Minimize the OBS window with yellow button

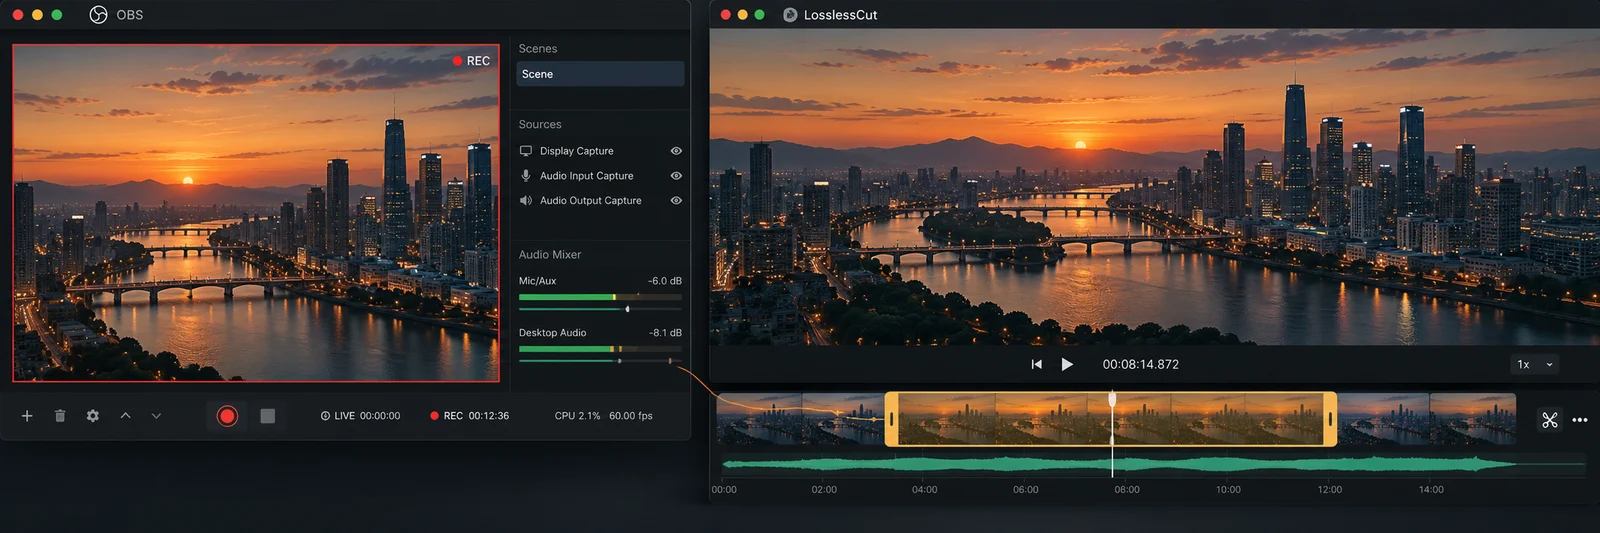click(x=37, y=15)
